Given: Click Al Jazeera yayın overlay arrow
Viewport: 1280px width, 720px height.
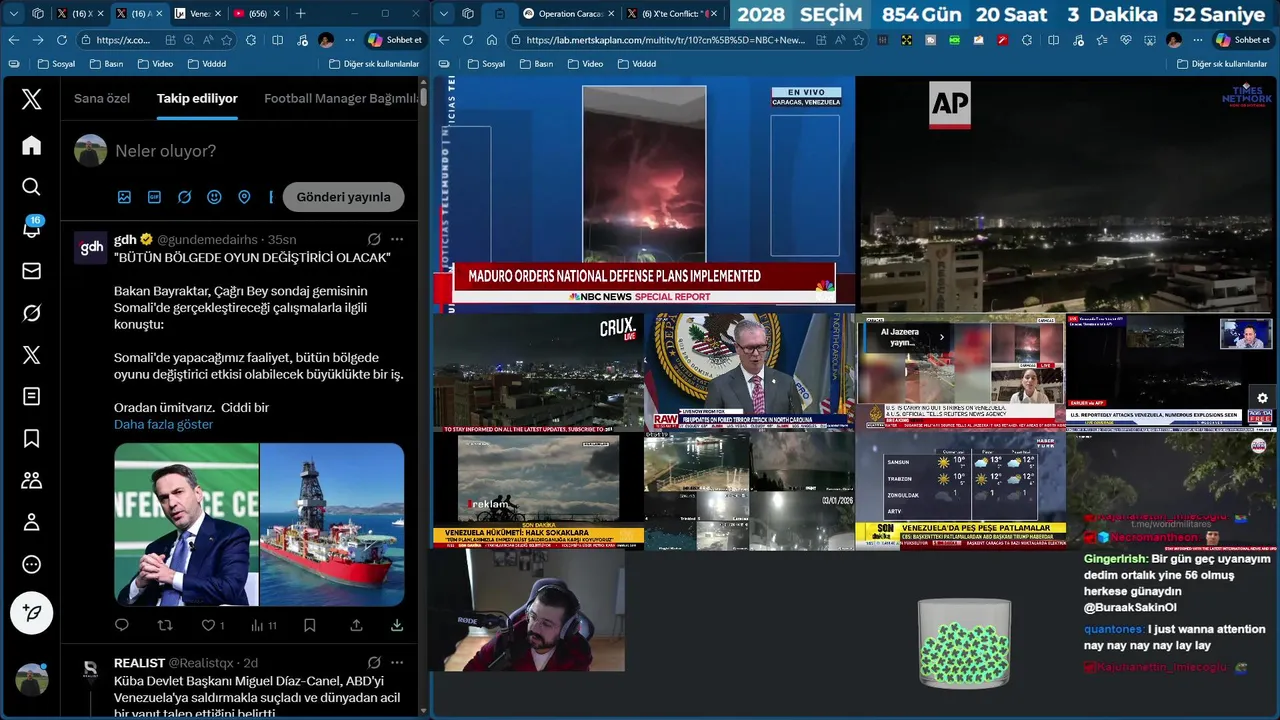Looking at the screenshot, I should pos(941,337).
